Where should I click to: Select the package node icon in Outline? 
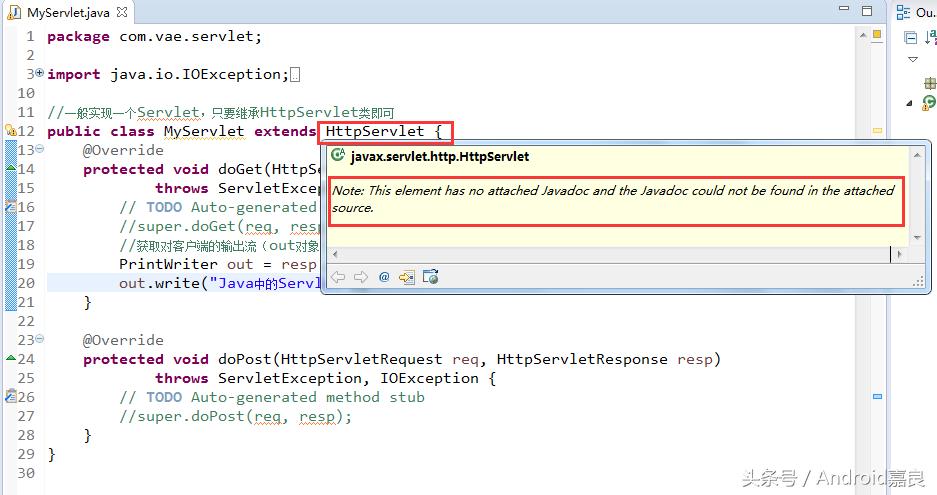(x=930, y=82)
